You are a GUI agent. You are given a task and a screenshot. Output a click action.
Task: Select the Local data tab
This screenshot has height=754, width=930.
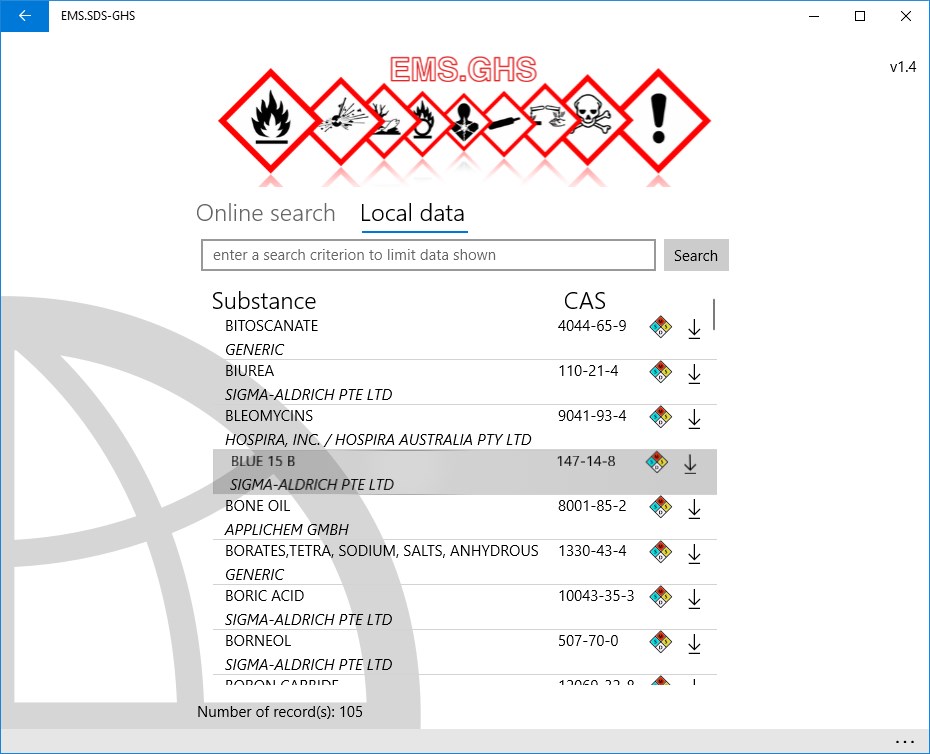[x=413, y=213]
